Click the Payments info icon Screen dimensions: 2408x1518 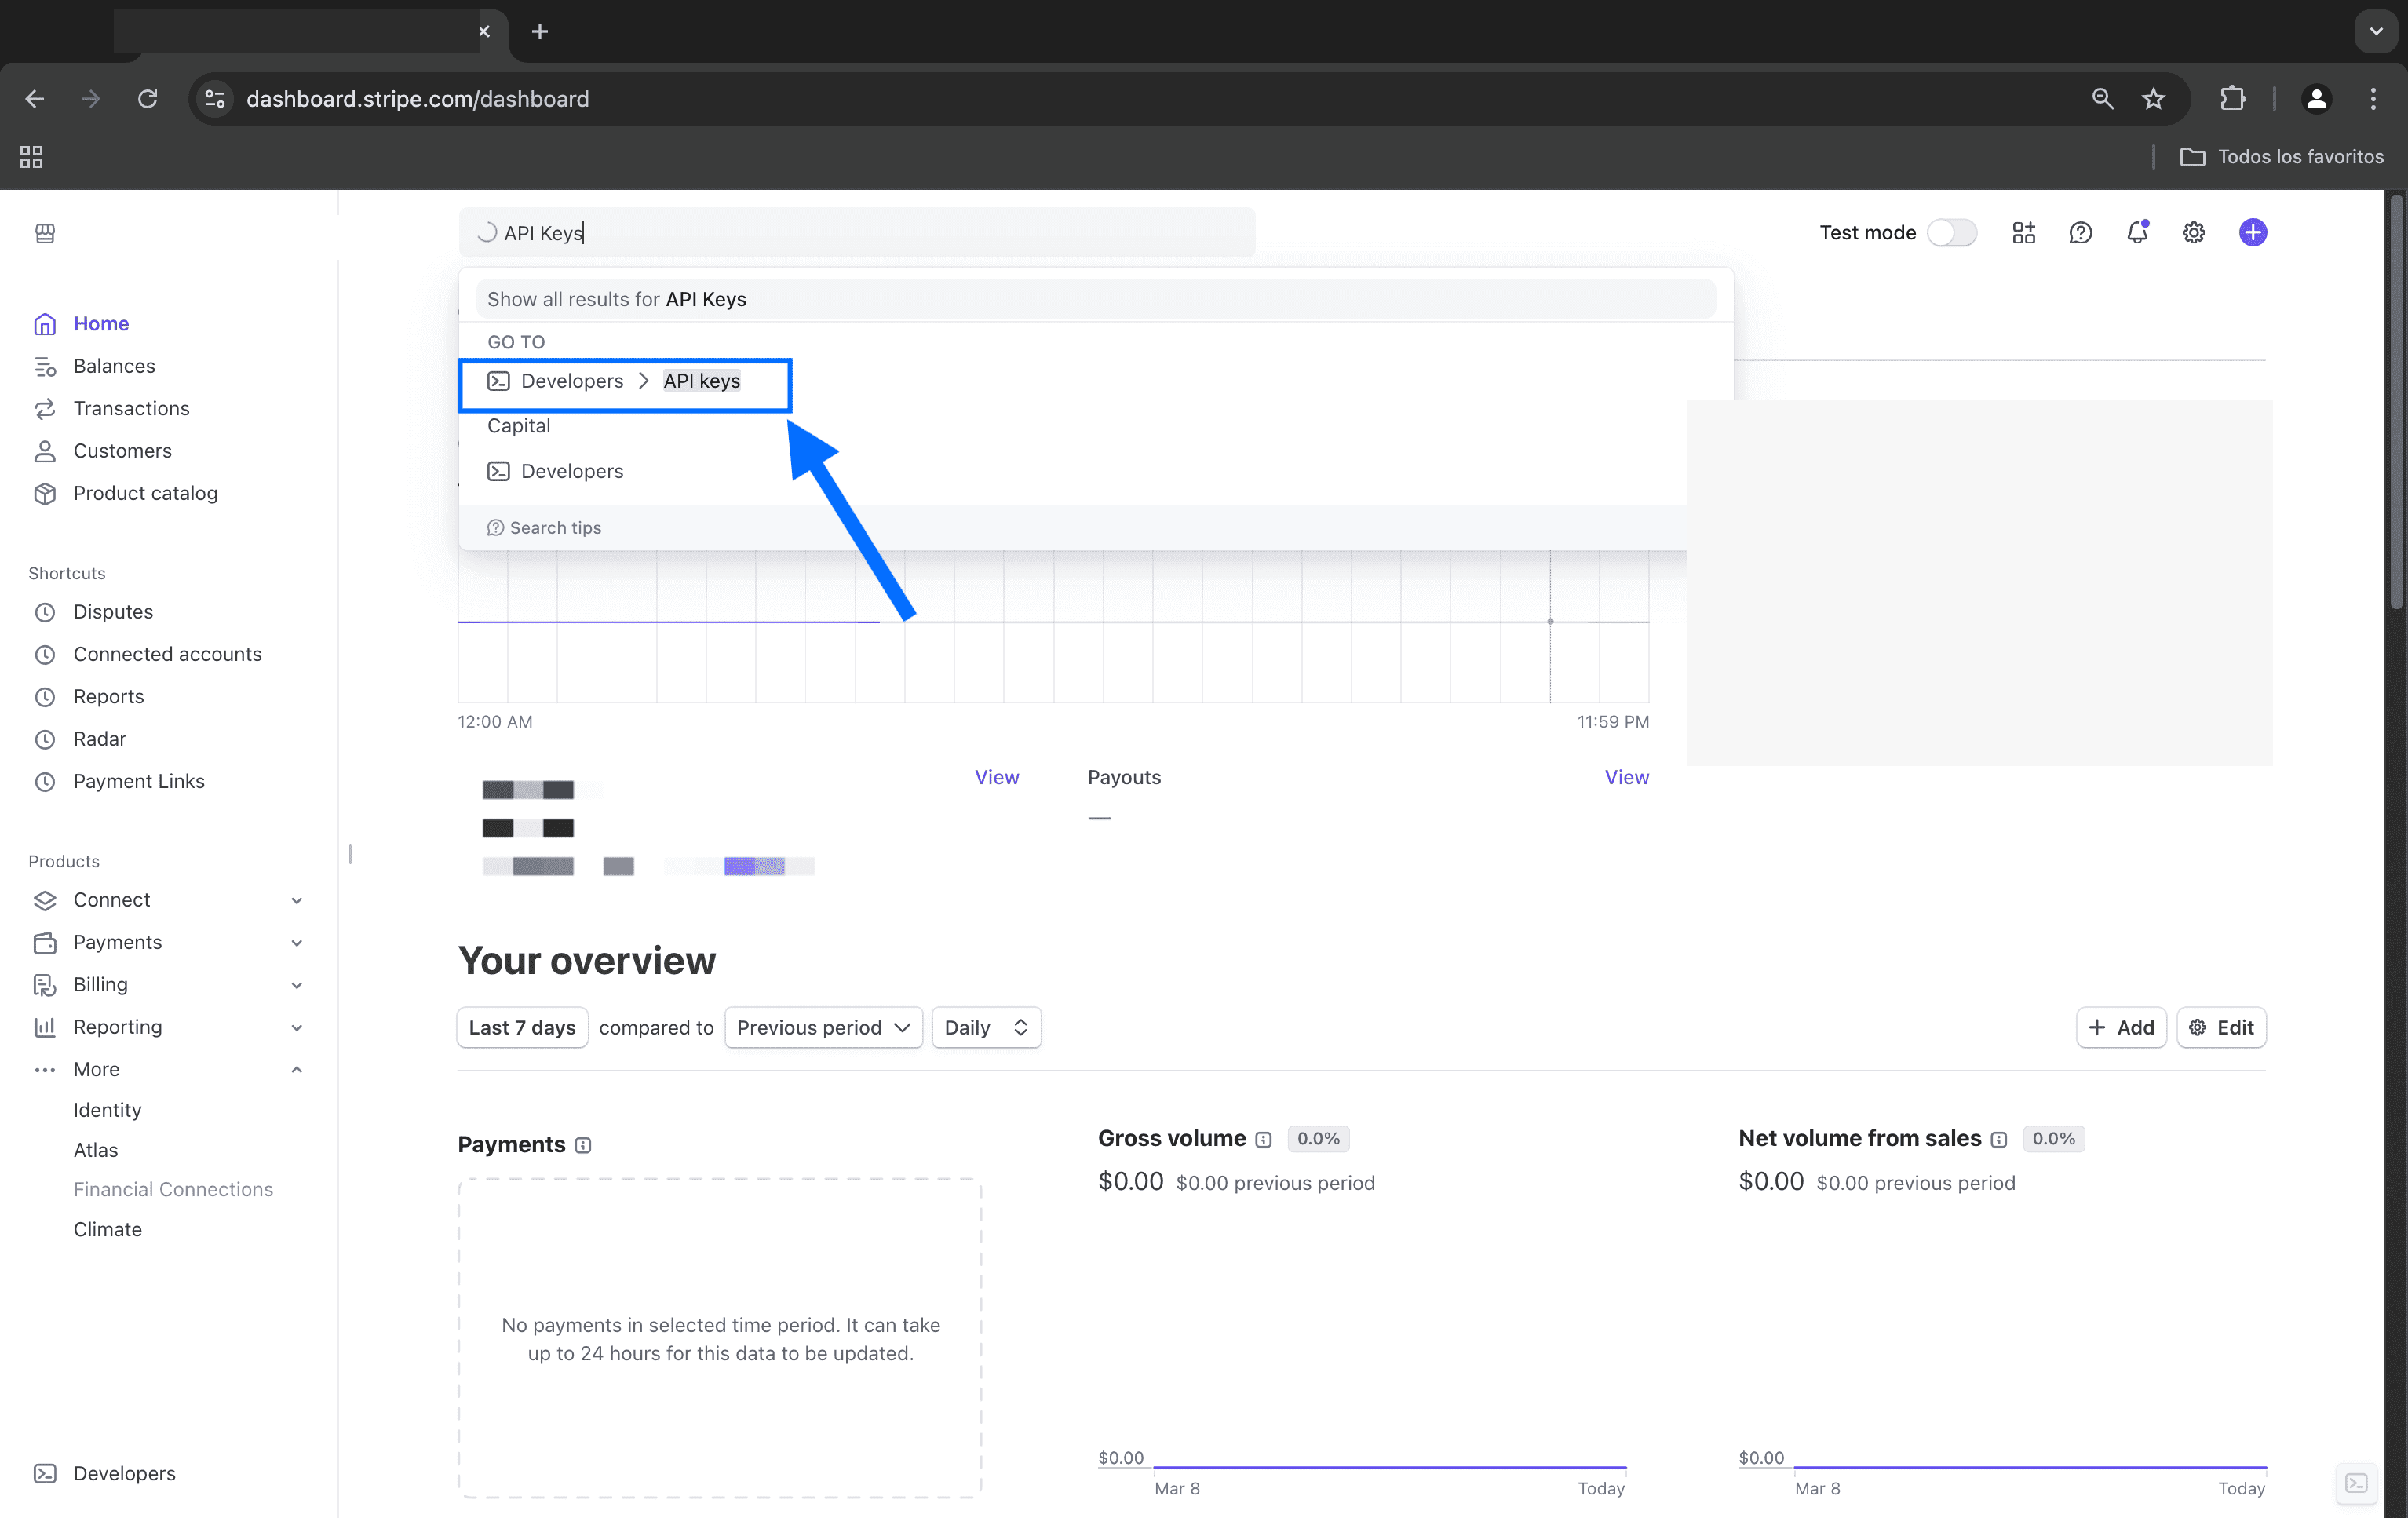pos(583,1145)
